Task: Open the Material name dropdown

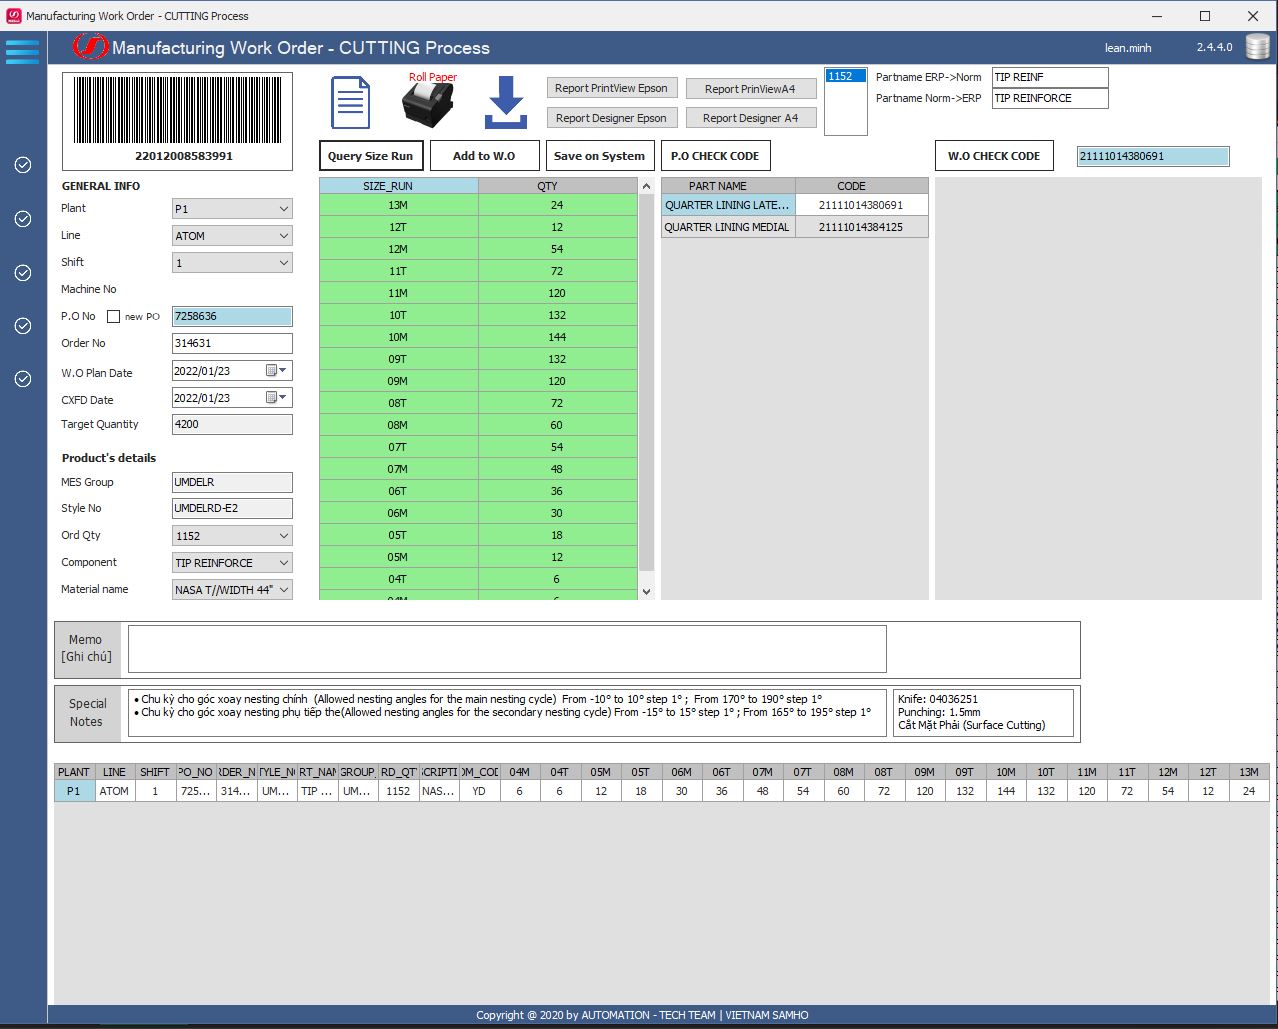Action: click(x=284, y=590)
